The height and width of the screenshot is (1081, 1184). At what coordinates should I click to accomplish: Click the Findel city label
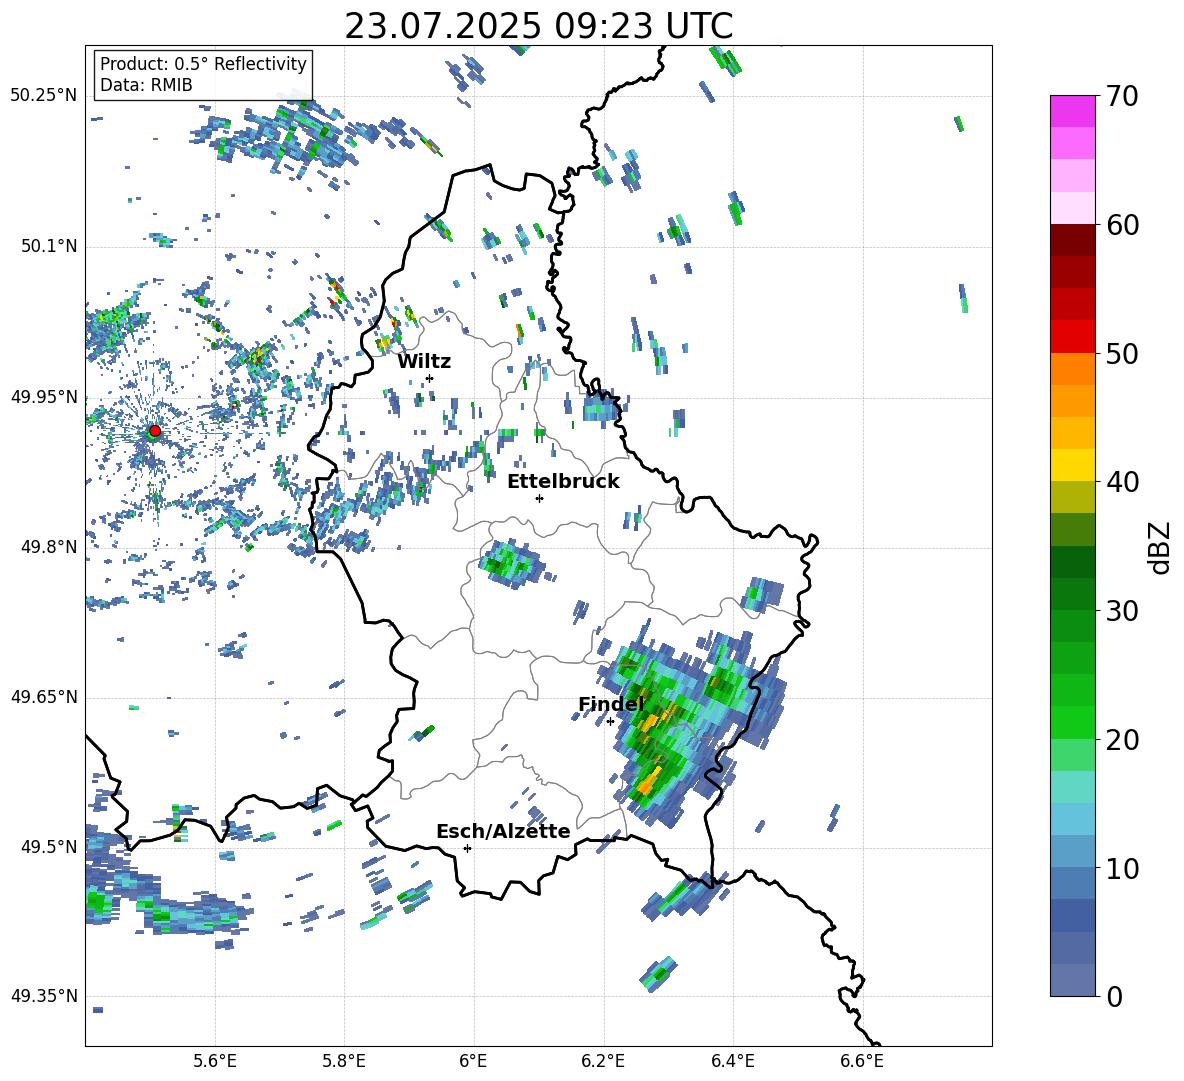(611, 704)
